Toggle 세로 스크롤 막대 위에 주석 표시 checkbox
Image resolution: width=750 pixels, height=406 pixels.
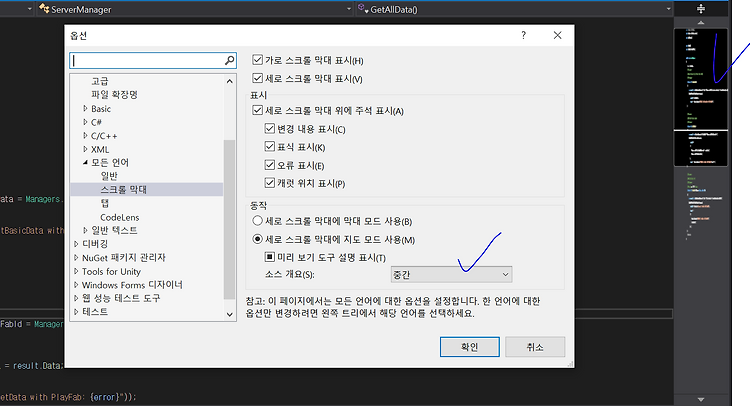[x=257, y=110]
